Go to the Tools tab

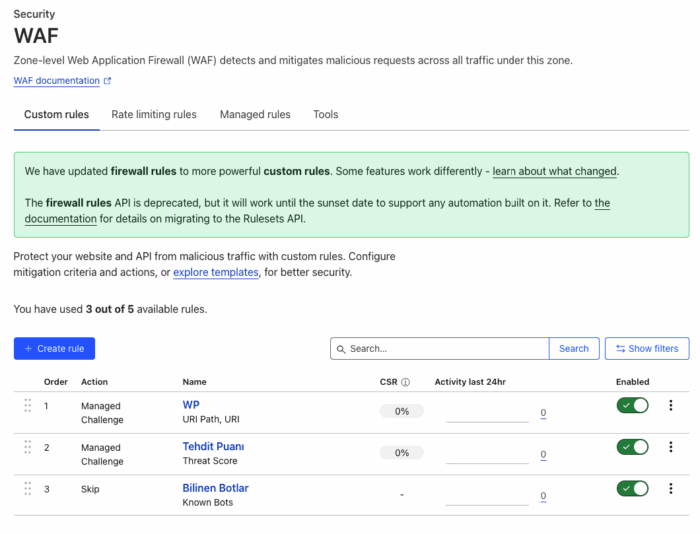pos(325,115)
